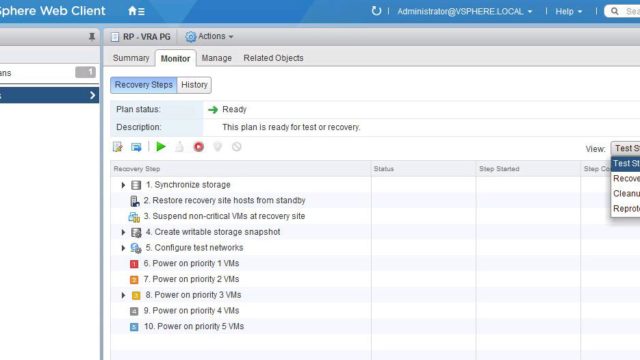Select '1. Synchronize storage' step text

coord(188,184)
